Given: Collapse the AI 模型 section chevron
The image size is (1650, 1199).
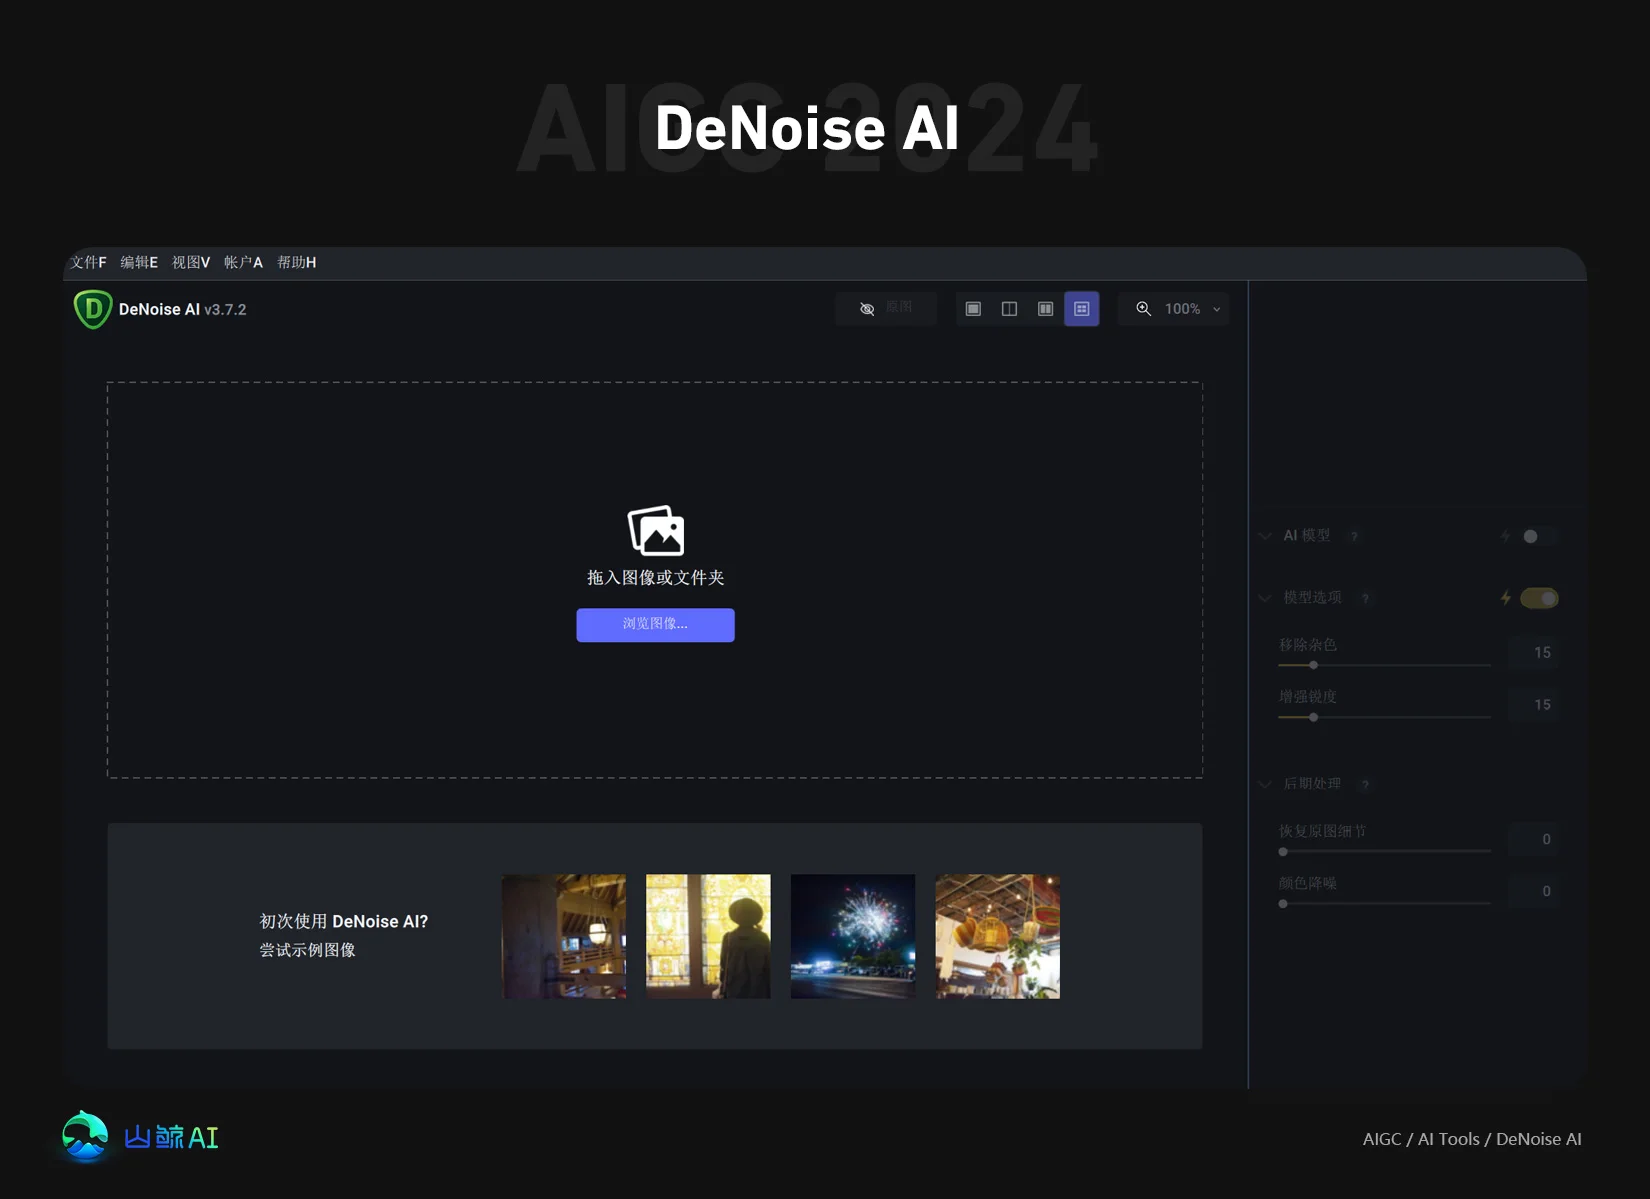Looking at the screenshot, I should pyautogui.click(x=1265, y=536).
